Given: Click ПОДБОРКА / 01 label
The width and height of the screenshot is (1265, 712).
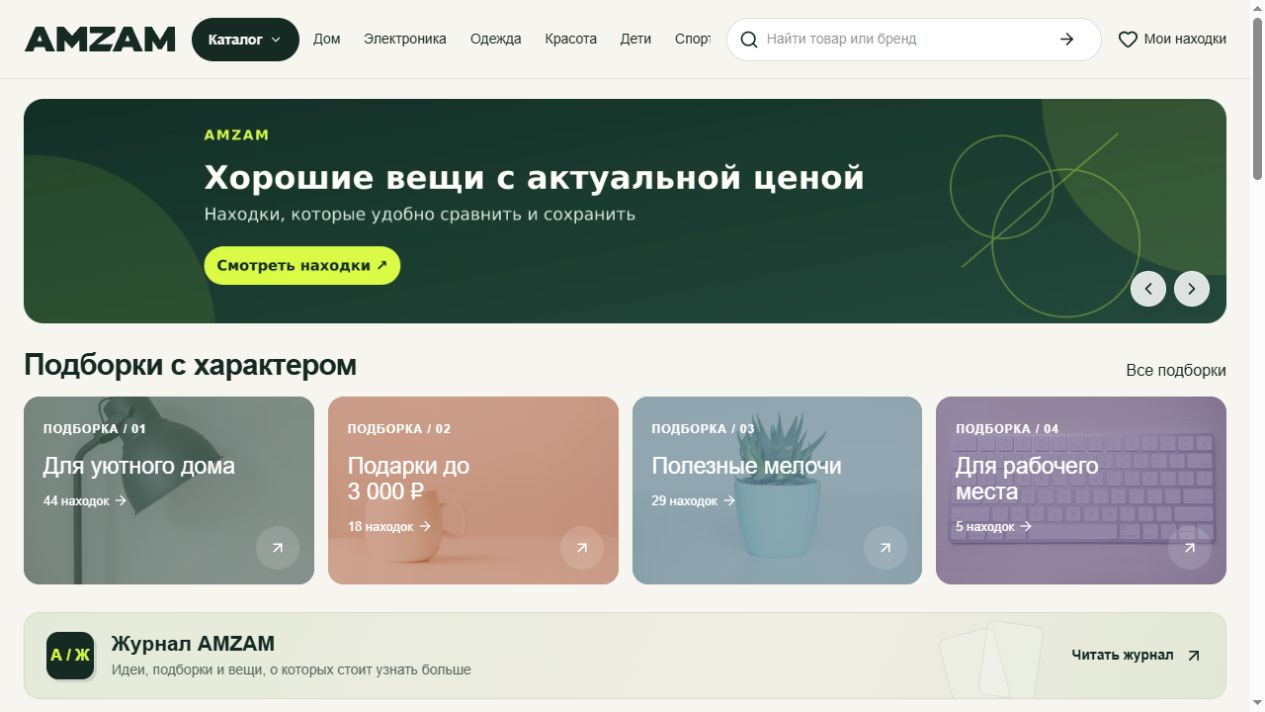Looking at the screenshot, I should point(94,429).
